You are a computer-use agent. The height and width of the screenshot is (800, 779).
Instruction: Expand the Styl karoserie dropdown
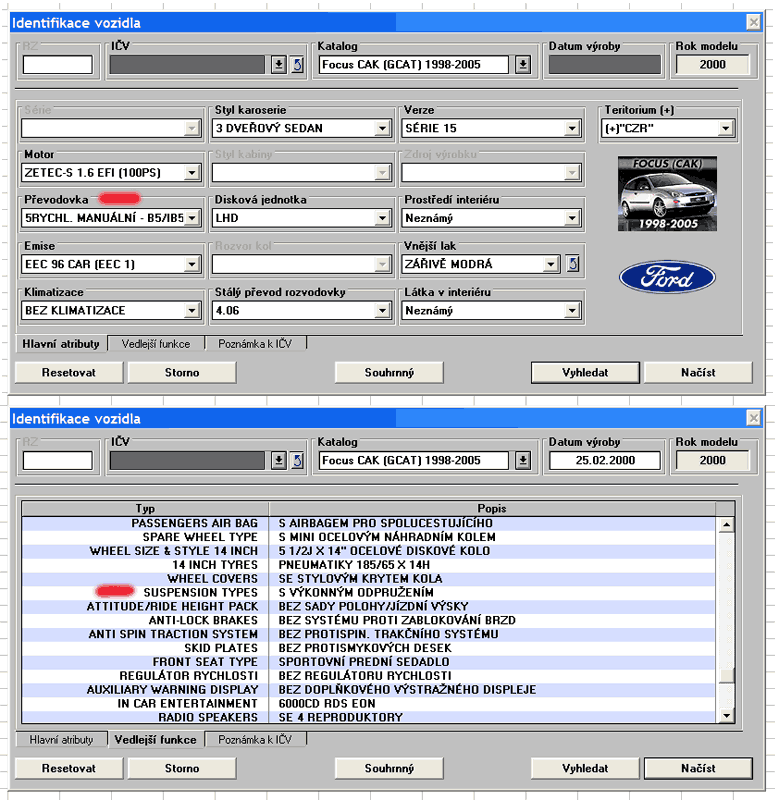tap(382, 128)
